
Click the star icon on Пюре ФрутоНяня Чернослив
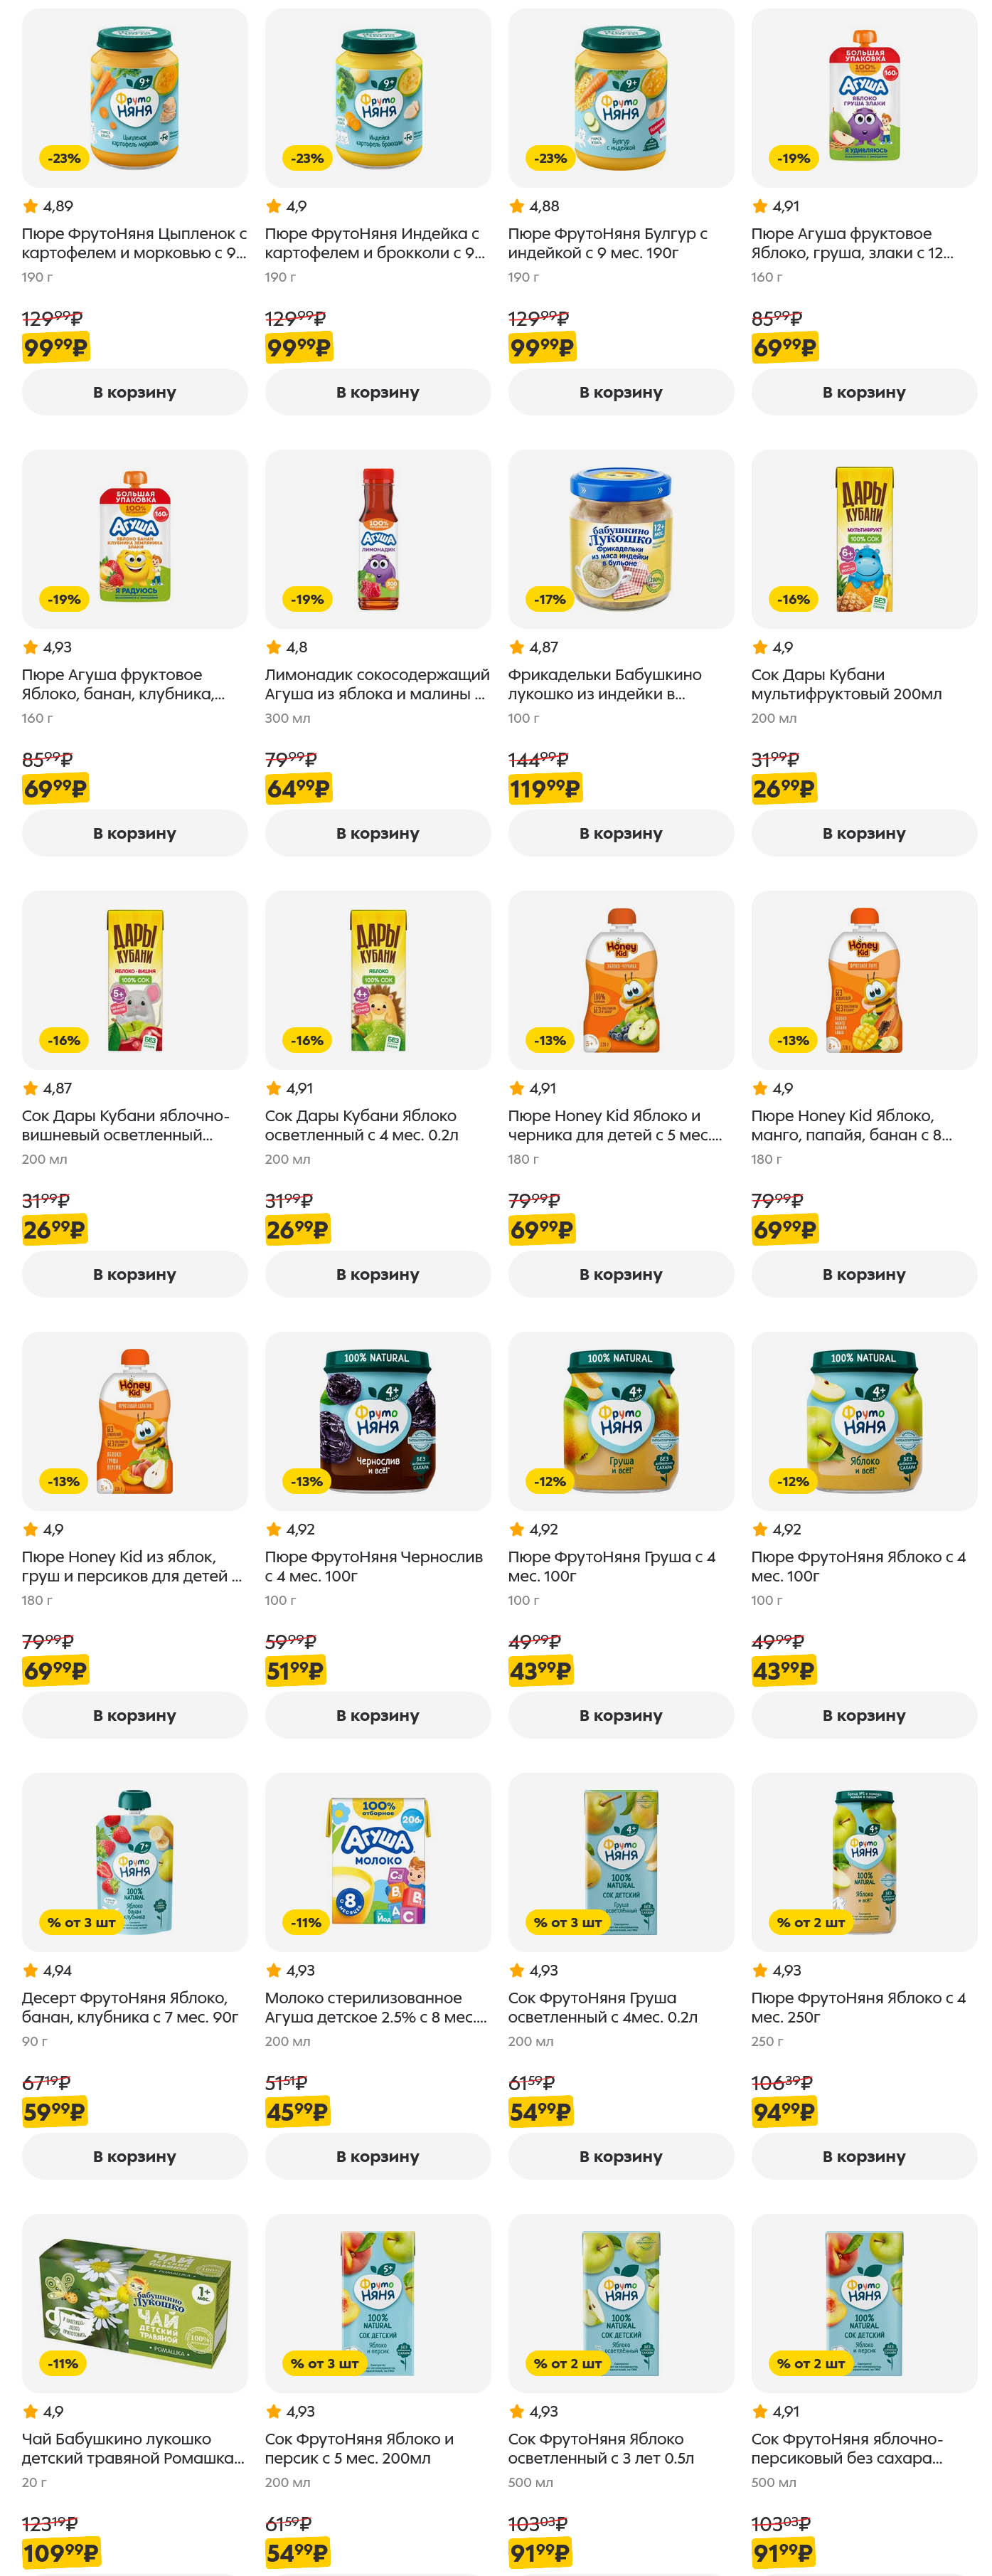[273, 1529]
